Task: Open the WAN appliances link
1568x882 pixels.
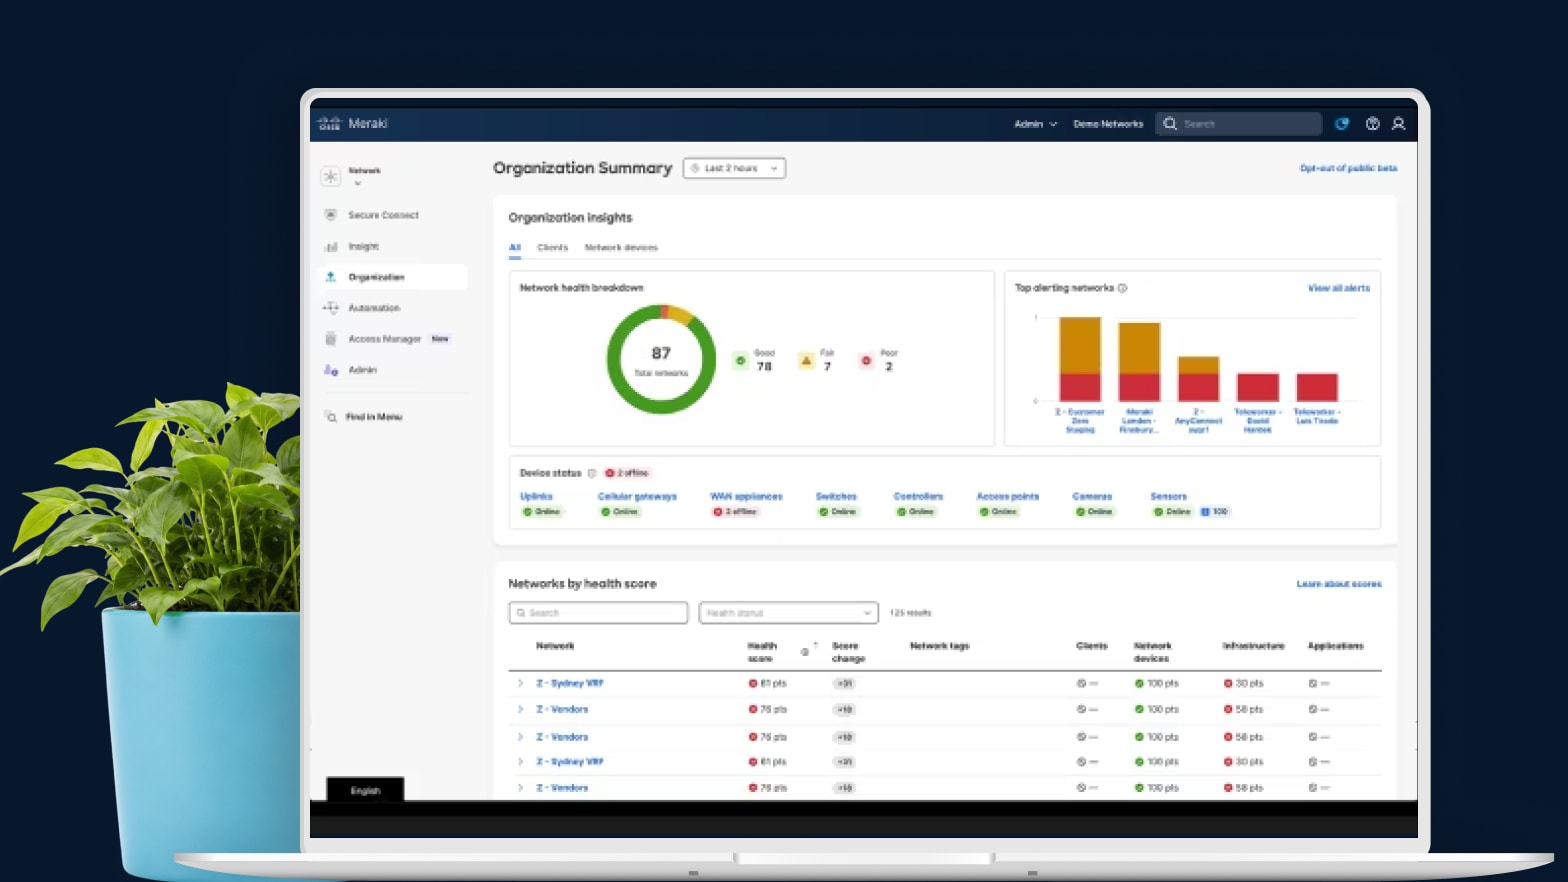Action: pyautogui.click(x=746, y=496)
